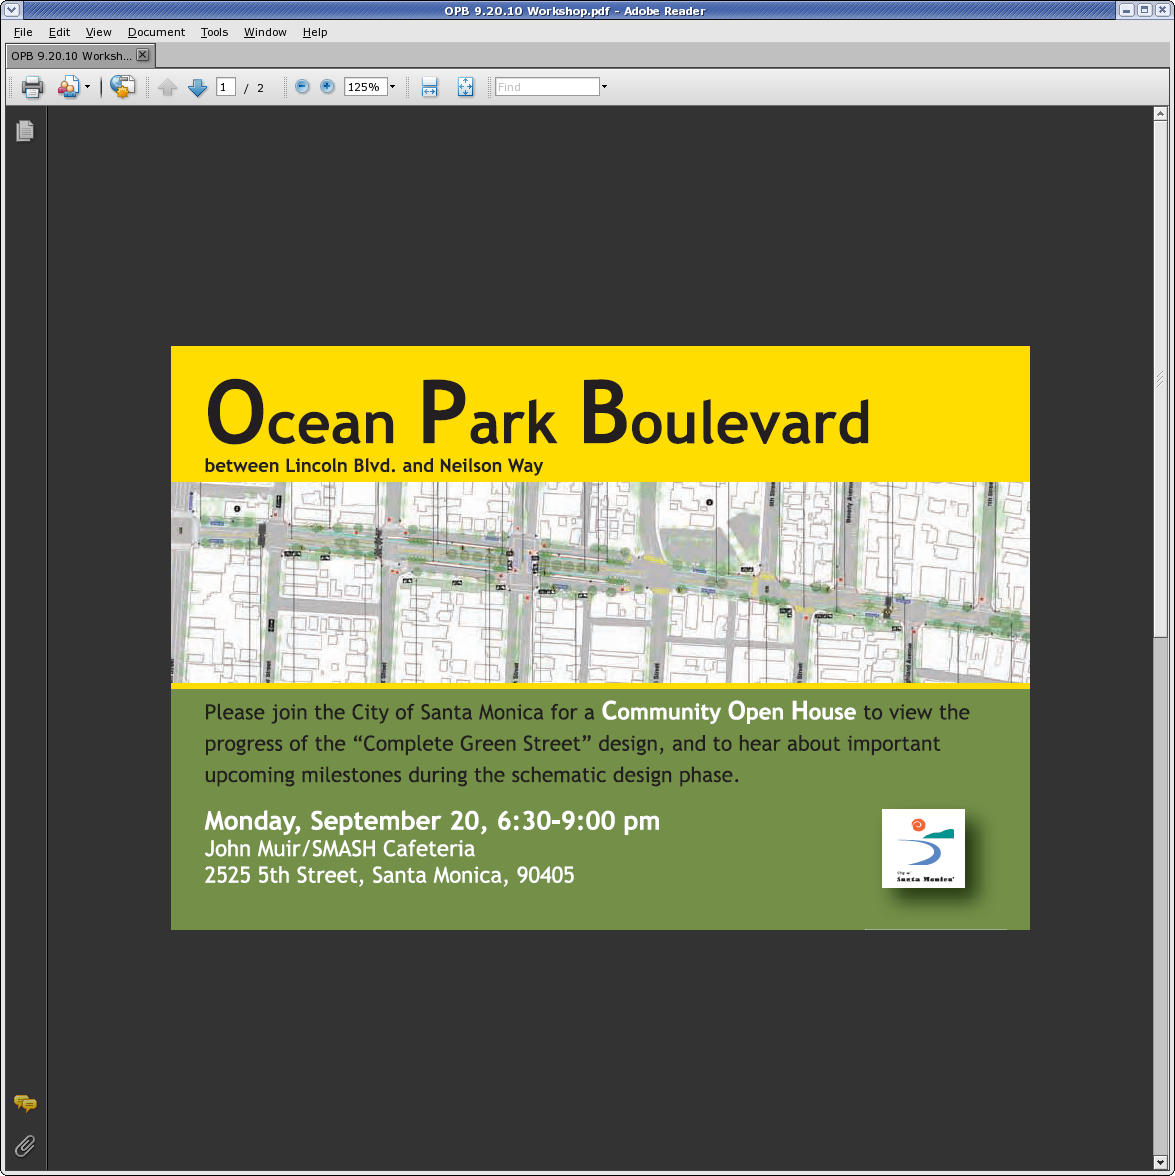Click the page number input field

point(226,87)
